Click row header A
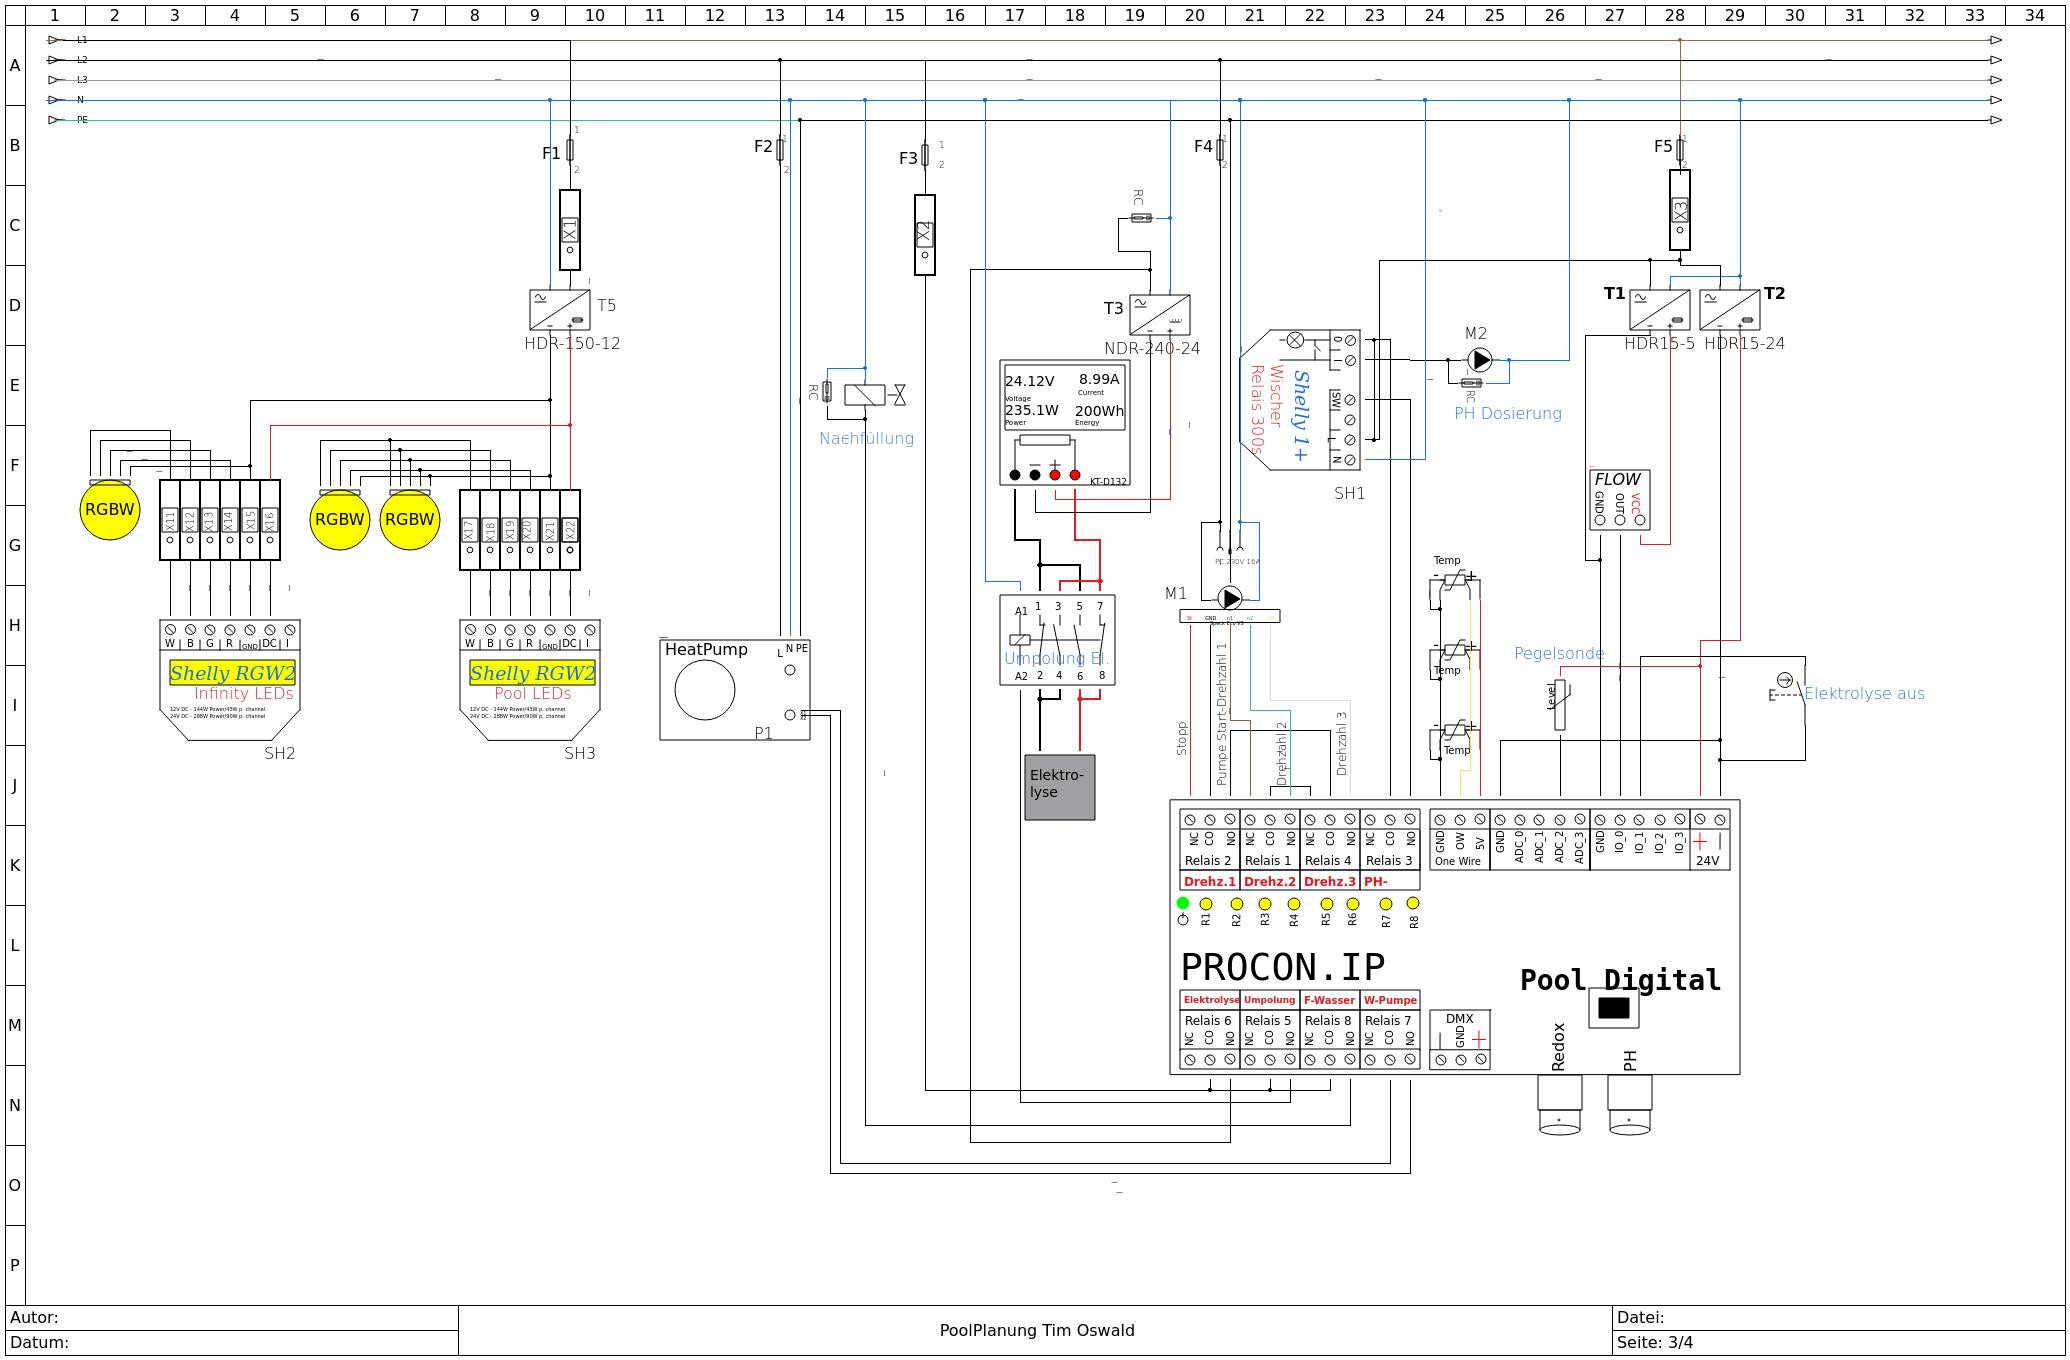The height and width of the screenshot is (1360, 2070). click(x=15, y=65)
